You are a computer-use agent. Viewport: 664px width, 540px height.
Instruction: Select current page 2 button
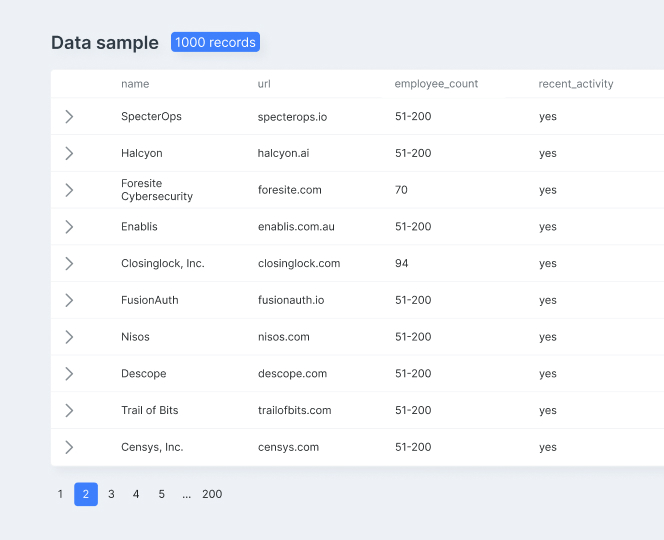coord(86,494)
